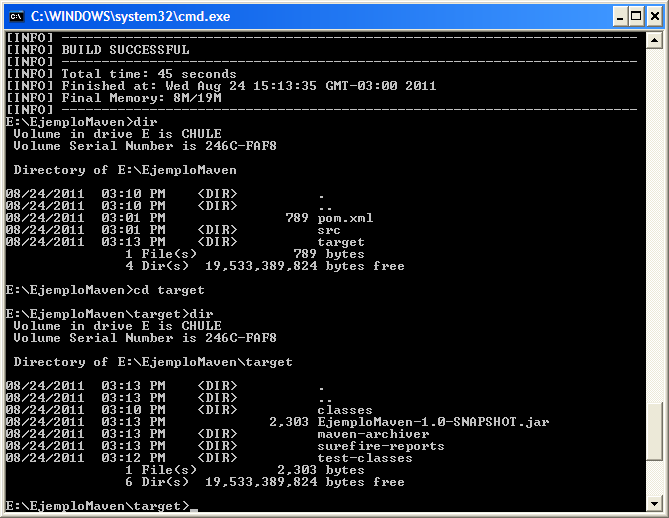Maximize the cmd.exe window
The height and width of the screenshot is (518, 669).
point(636,17)
